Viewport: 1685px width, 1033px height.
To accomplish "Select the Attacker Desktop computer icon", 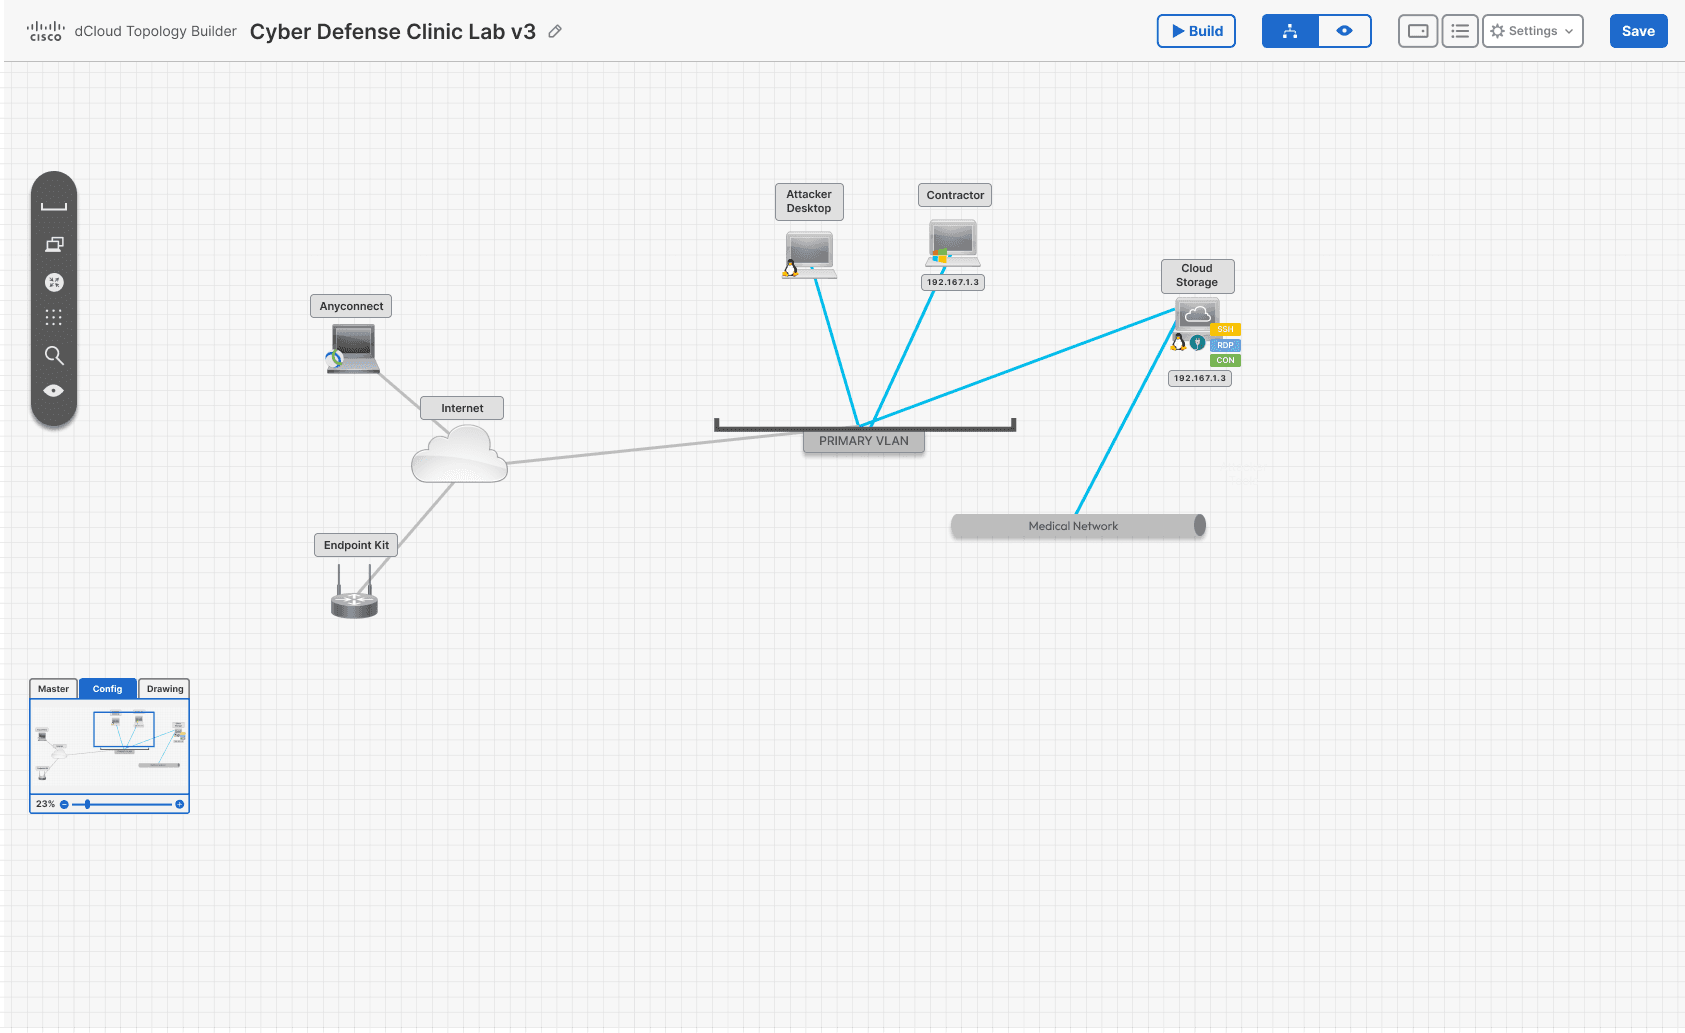I will 810,254.
